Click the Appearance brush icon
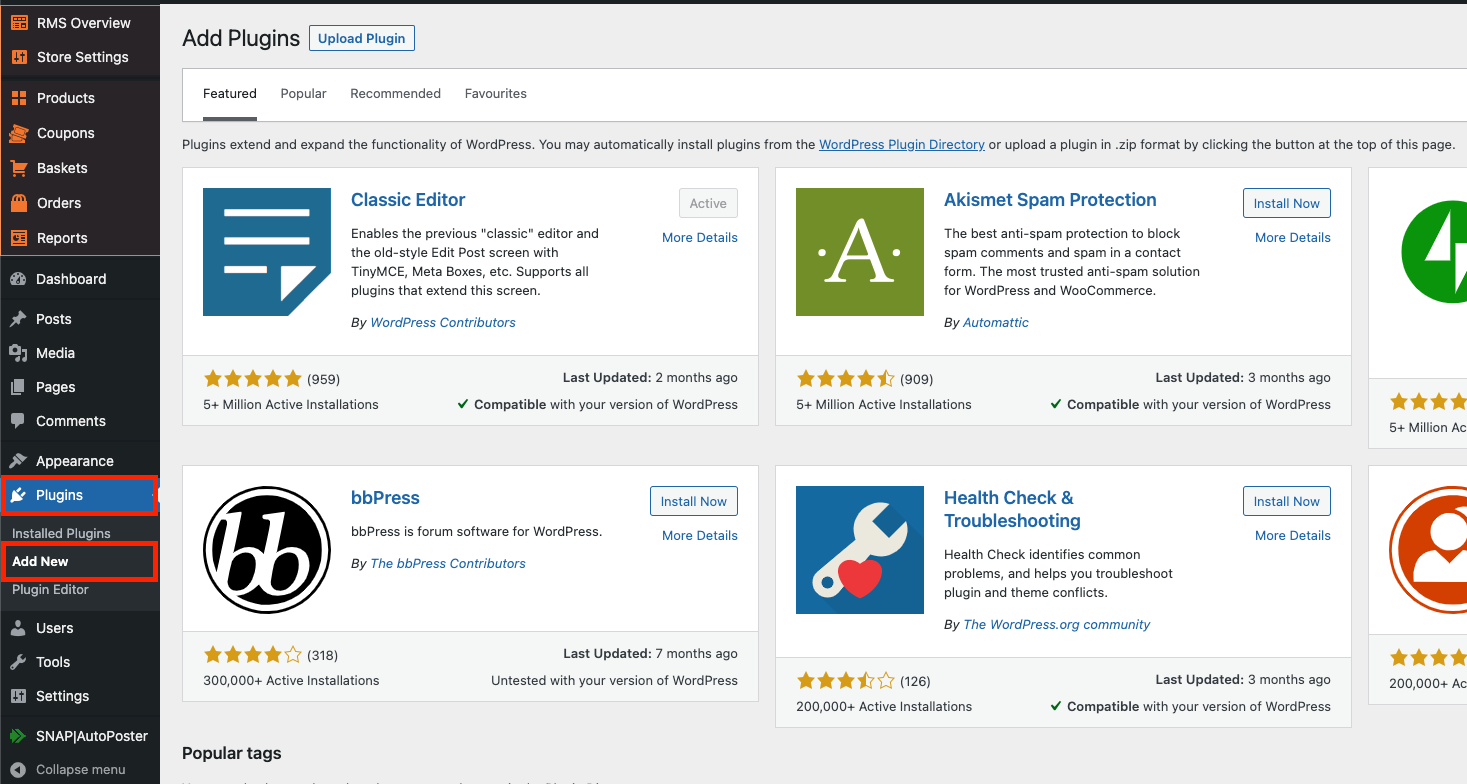The width and height of the screenshot is (1467, 784). click(18, 461)
